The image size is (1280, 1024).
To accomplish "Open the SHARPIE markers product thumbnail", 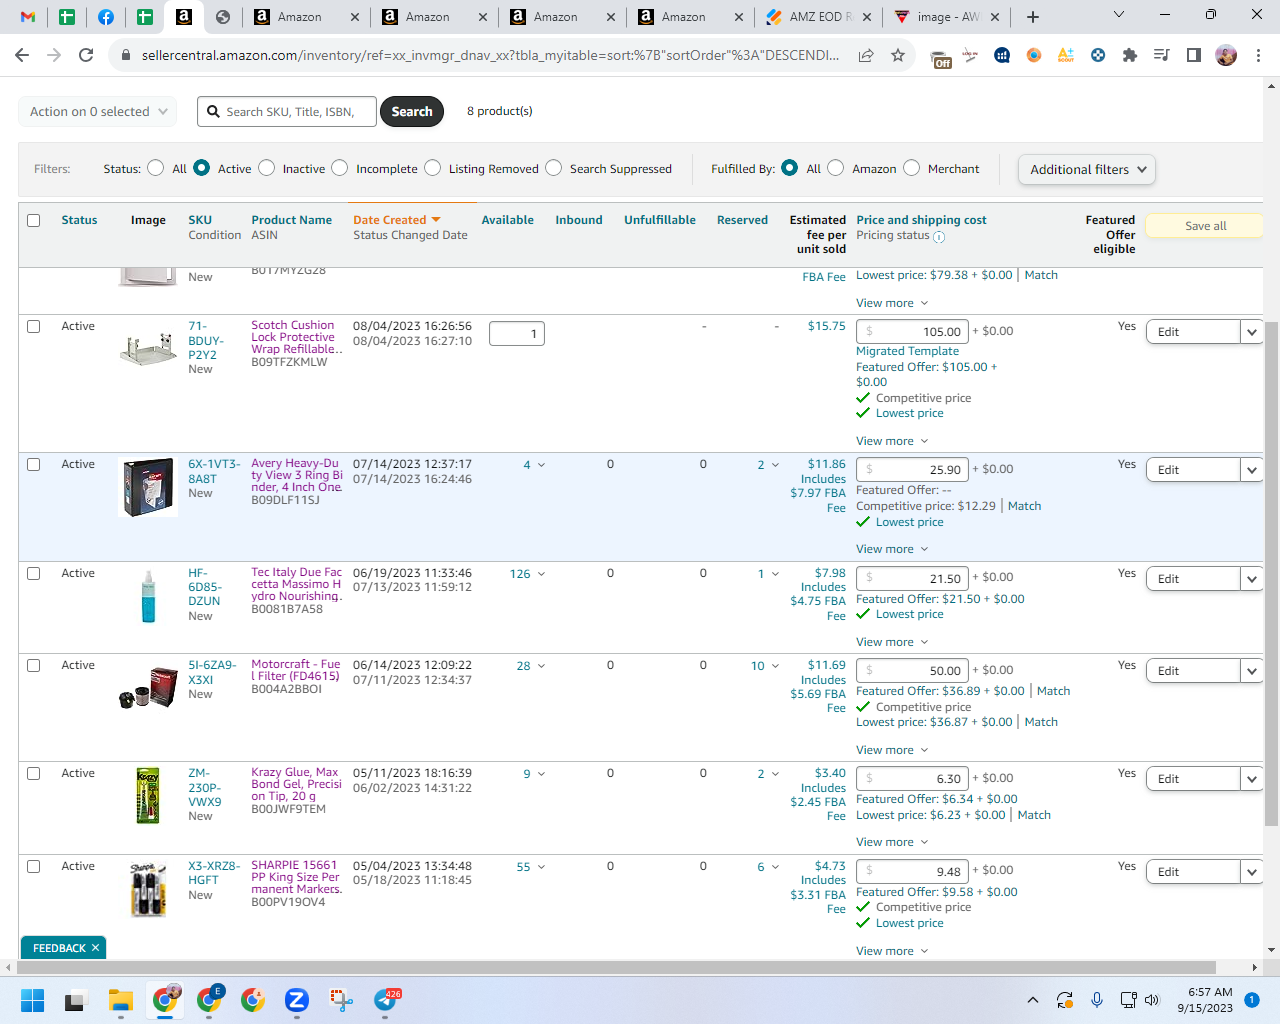I will point(148,889).
